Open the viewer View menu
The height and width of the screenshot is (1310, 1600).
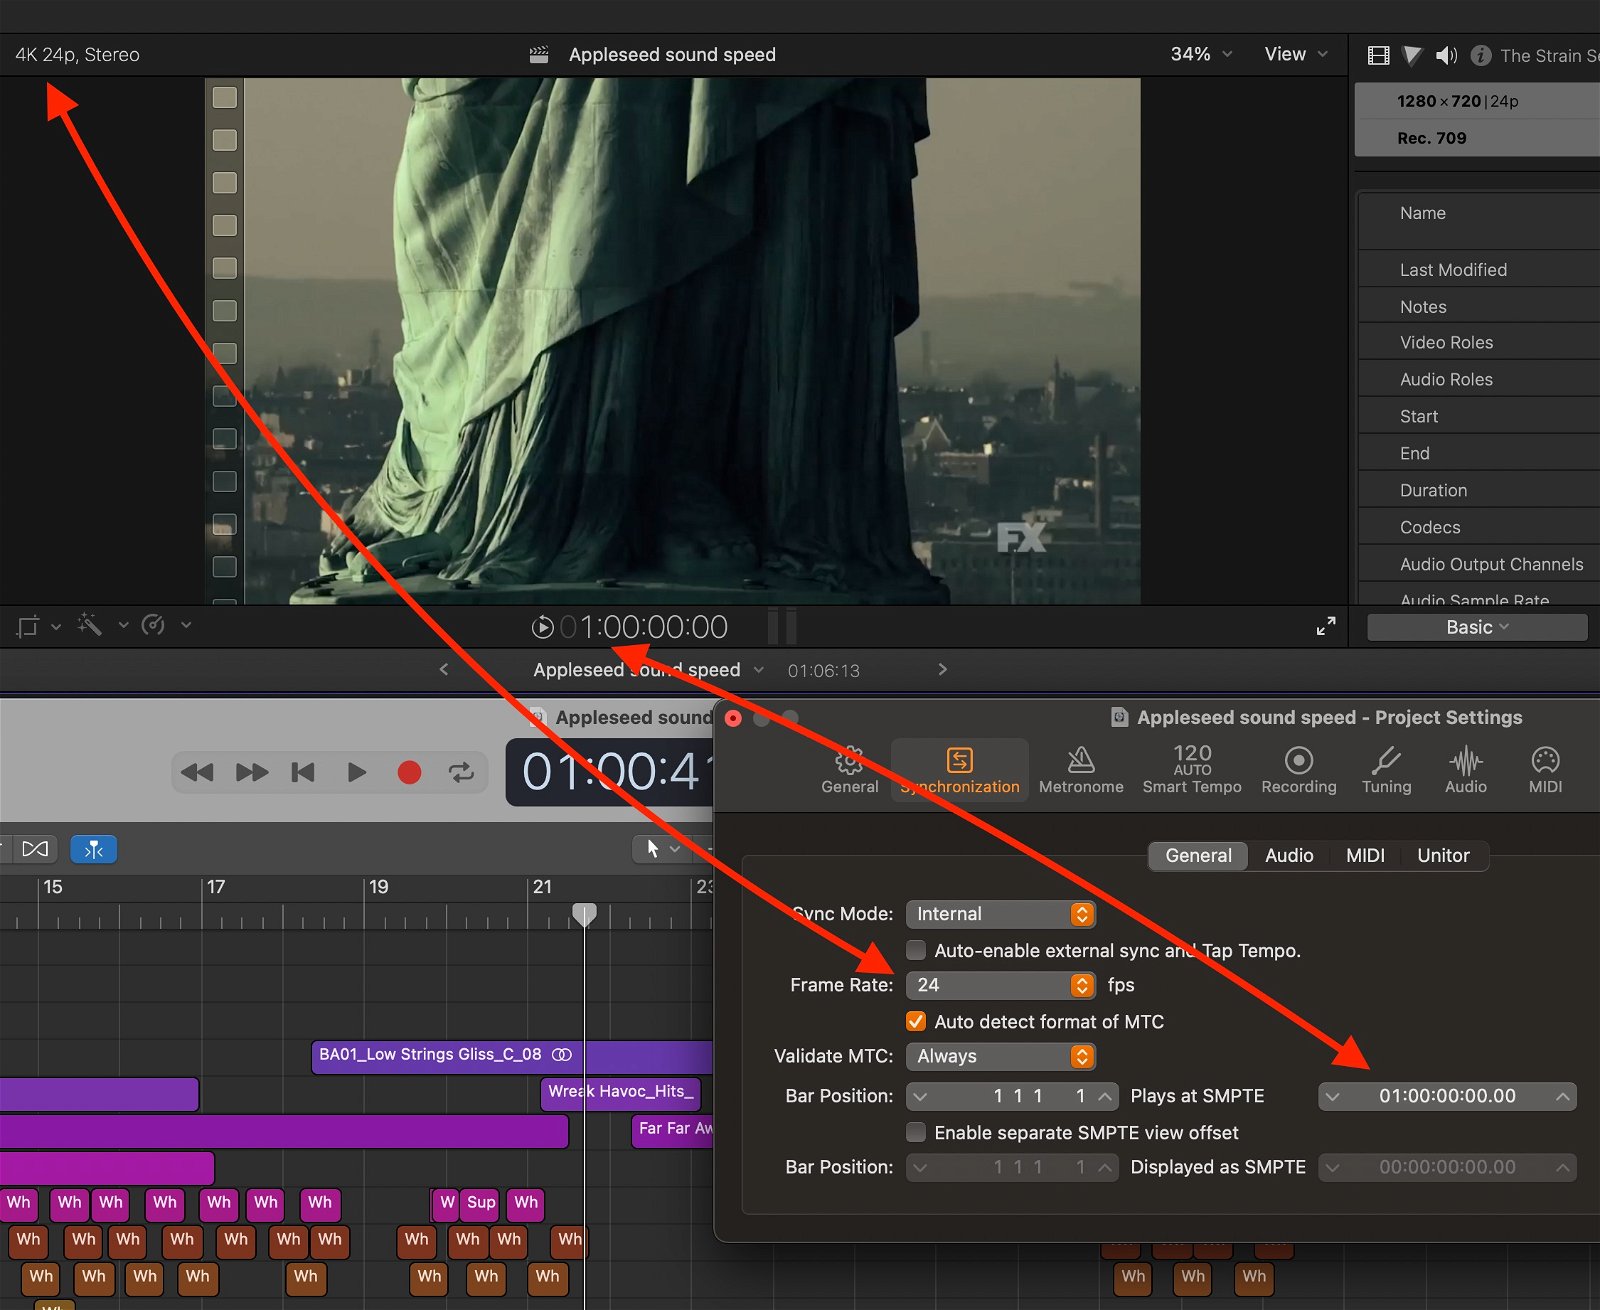pyautogui.click(x=1296, y=54)
